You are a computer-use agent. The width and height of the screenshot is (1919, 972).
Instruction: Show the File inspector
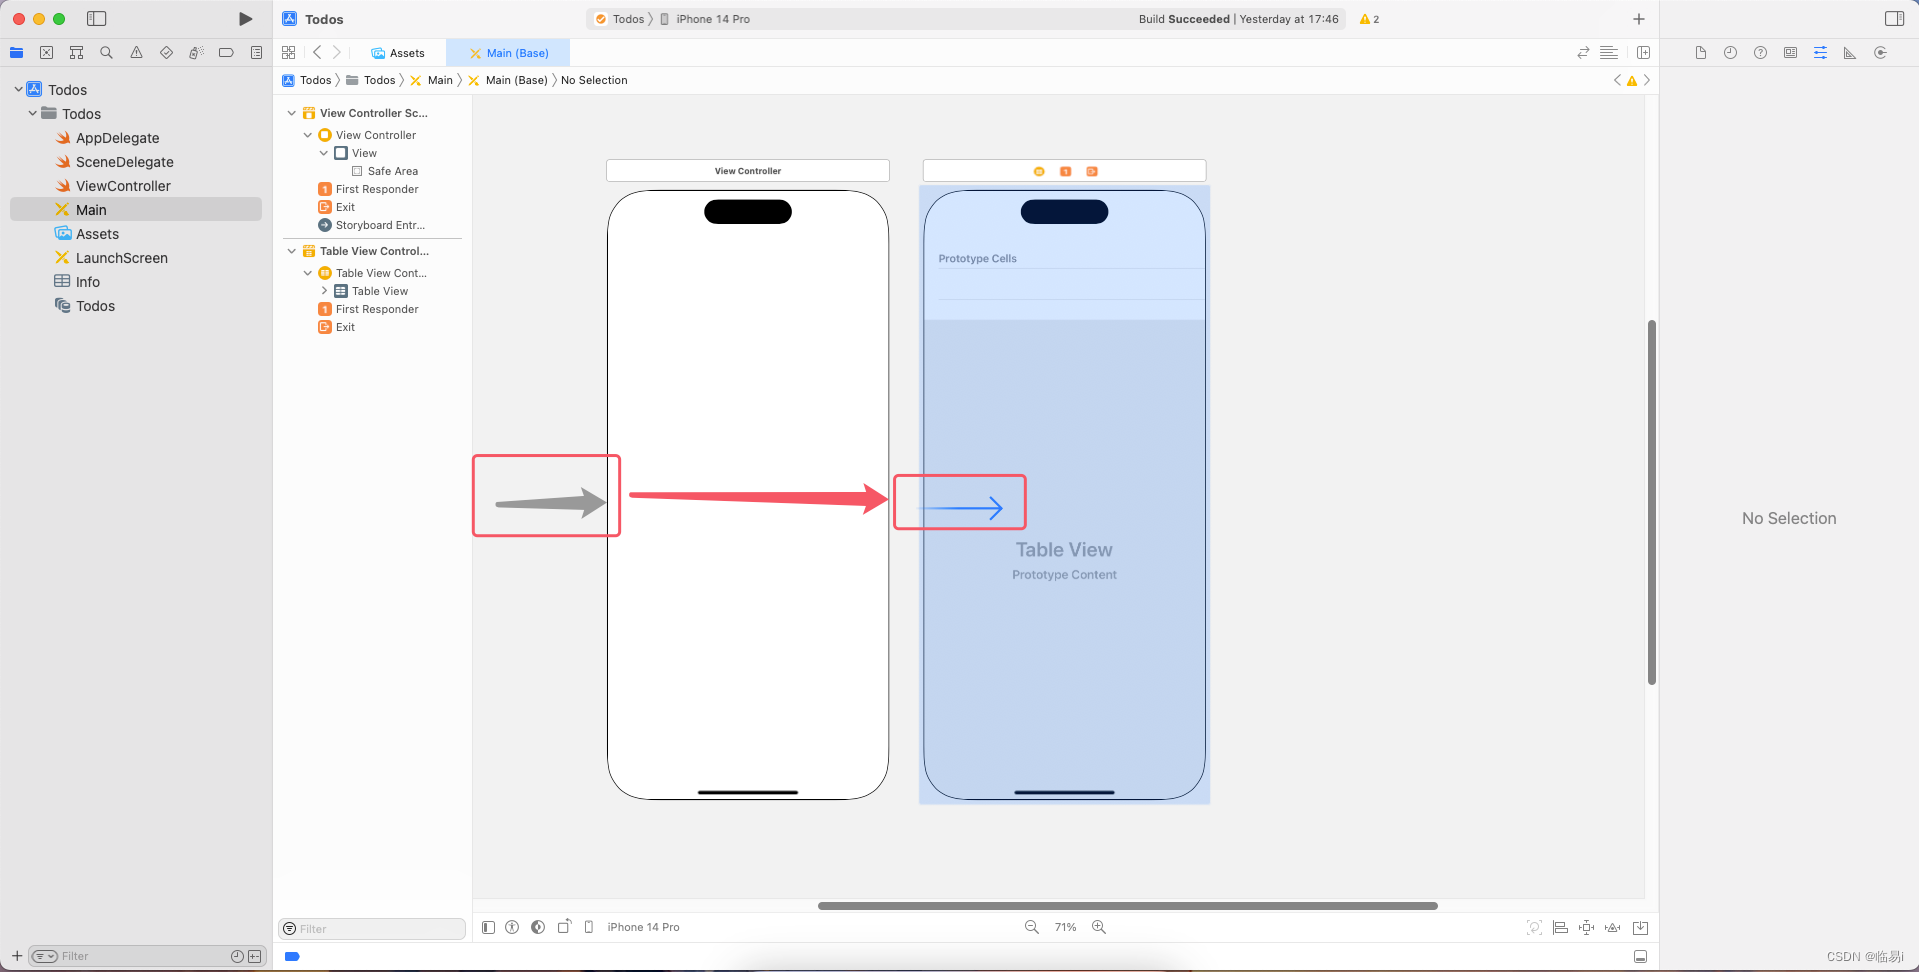pyautogui.click(x=1700, y=53)
